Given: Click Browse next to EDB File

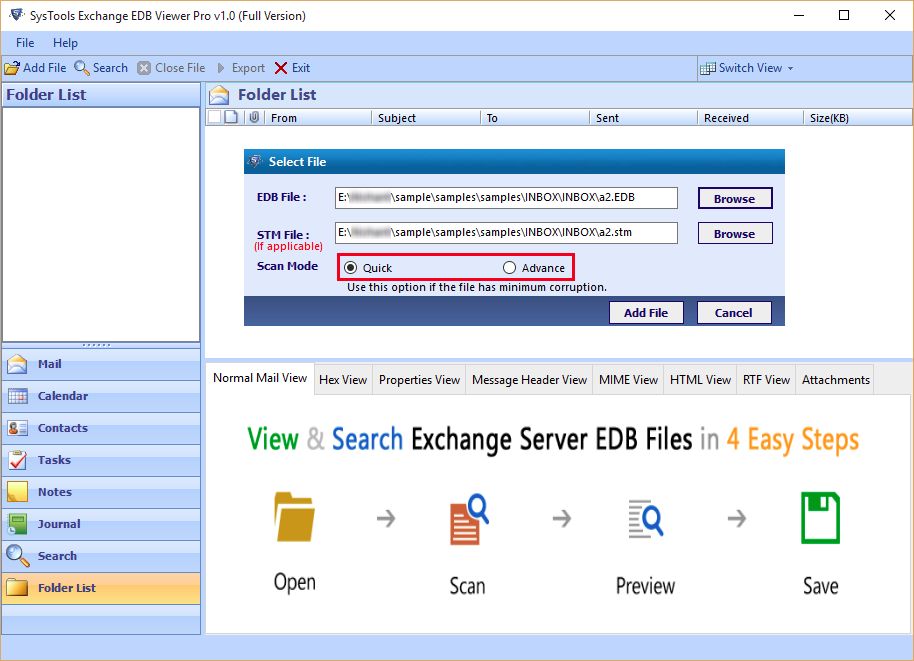Looking at the screenshot, I should (x=734, y=198).
